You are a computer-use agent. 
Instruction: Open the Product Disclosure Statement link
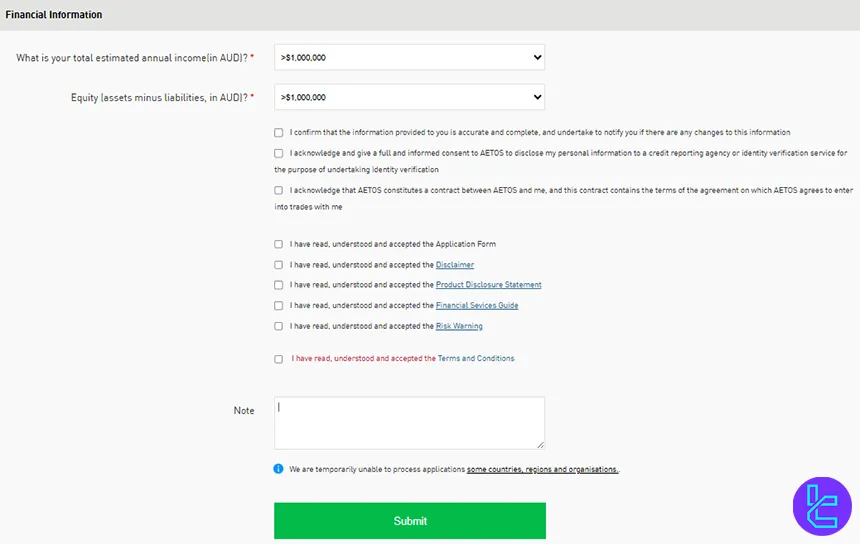[x=488, y=285]
